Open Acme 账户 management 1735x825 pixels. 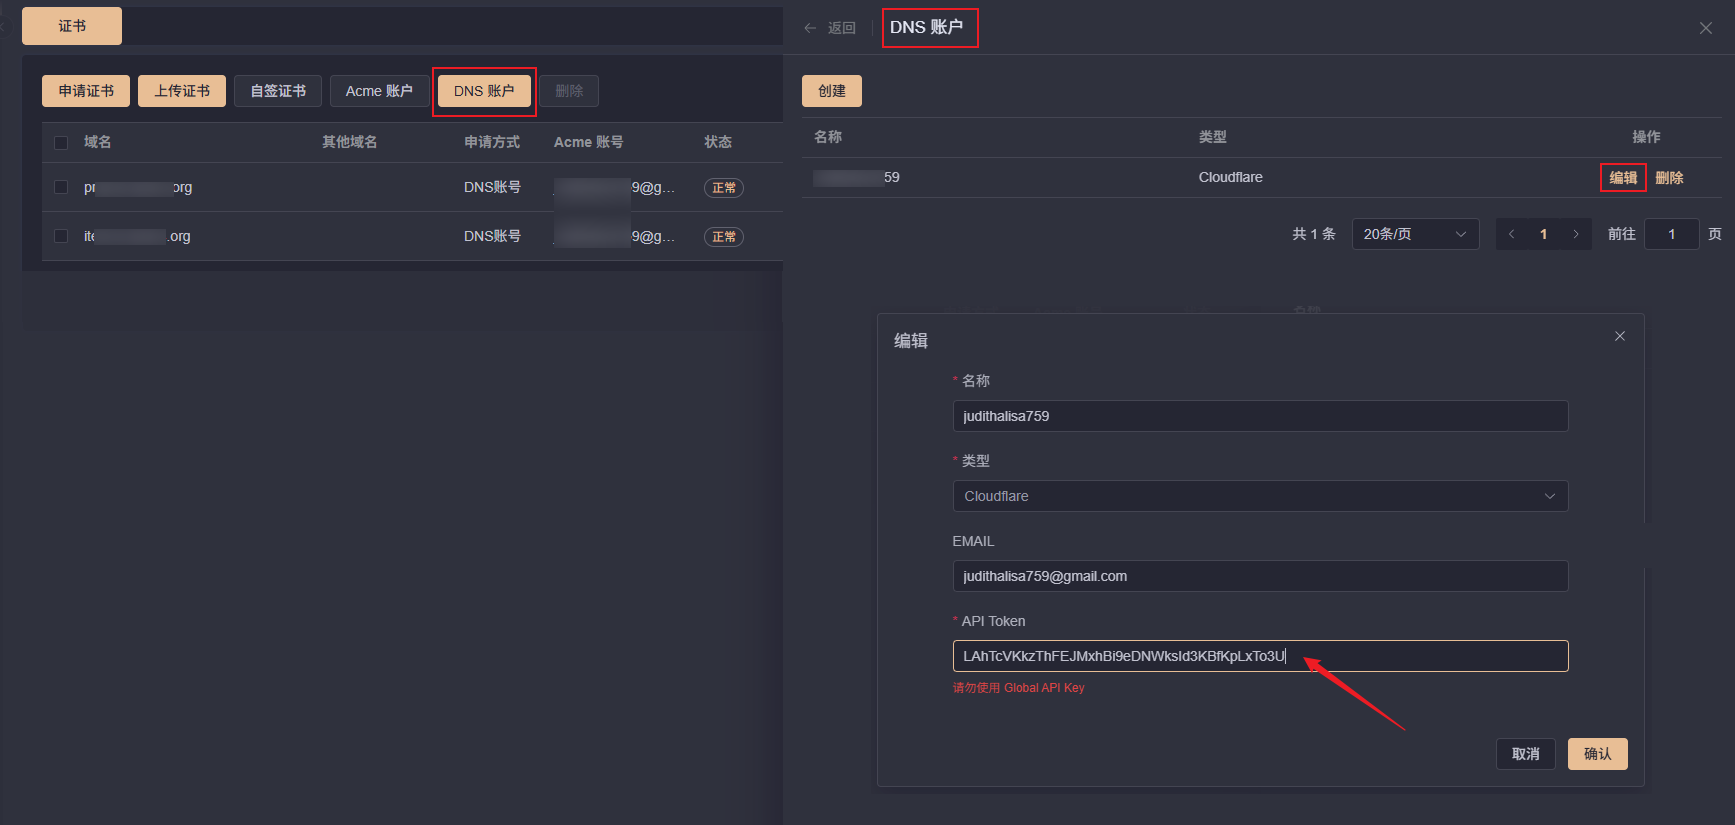pos(379,91)
